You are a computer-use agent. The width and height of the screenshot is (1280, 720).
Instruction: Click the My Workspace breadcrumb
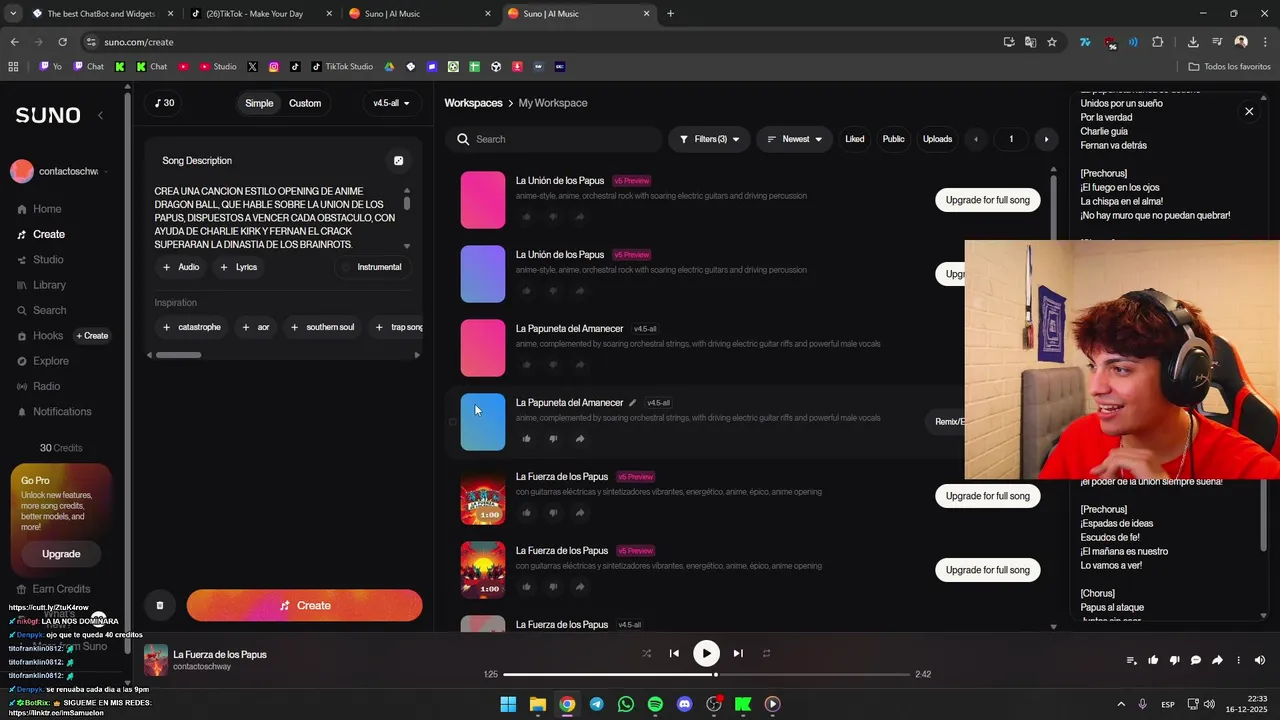[553, 103]
